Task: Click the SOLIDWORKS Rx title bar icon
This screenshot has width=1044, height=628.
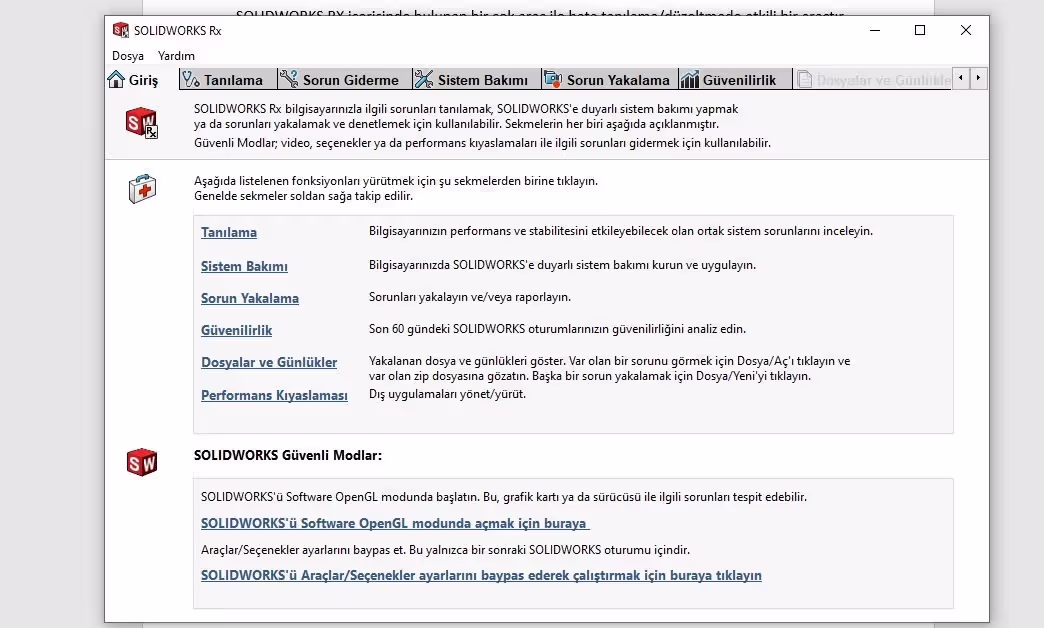Action: point(121,30)
